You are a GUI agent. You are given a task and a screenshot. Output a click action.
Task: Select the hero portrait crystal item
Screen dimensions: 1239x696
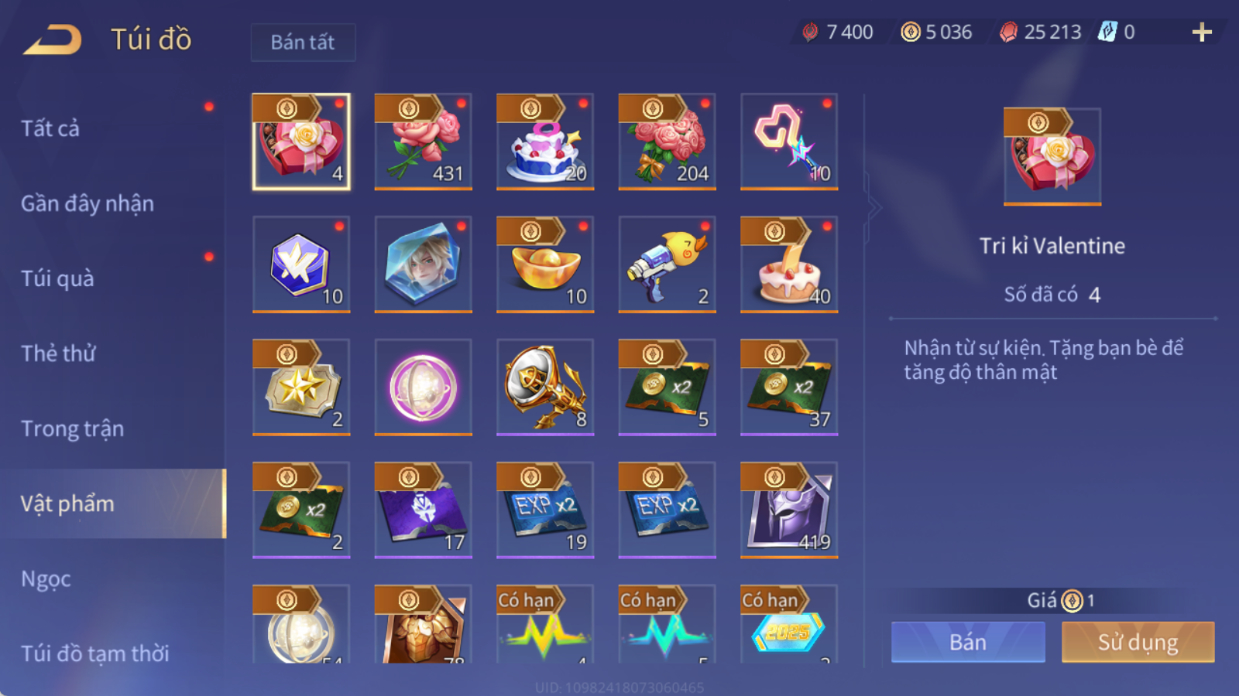coord(423,264)
